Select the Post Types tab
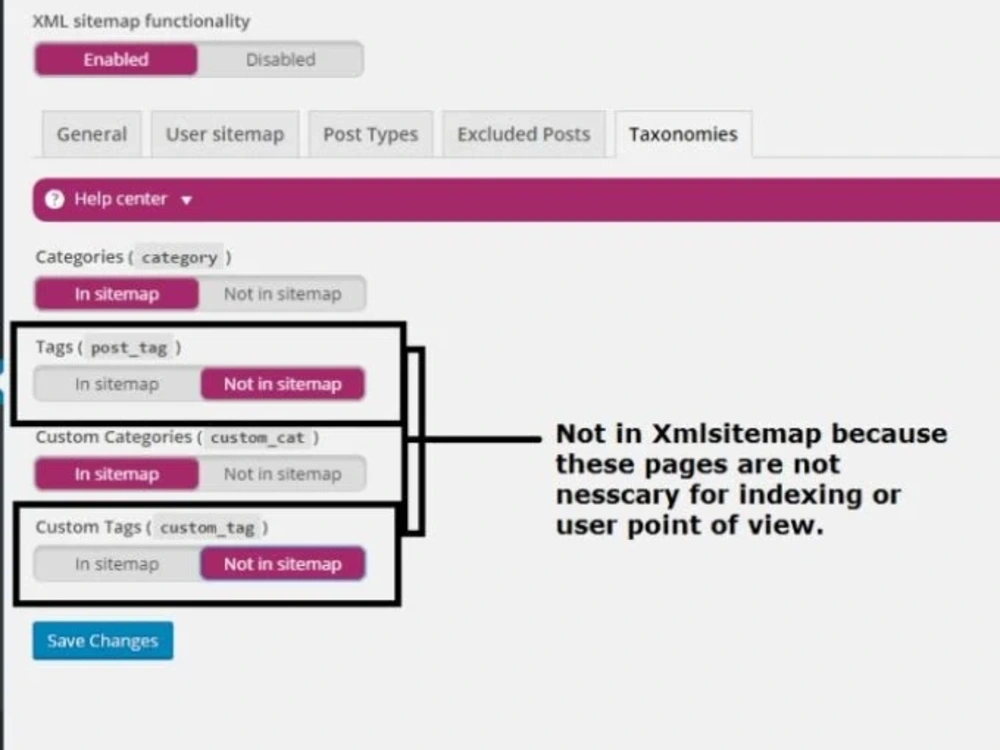This screenshot has height=750, width=1000. click(371, 134)
